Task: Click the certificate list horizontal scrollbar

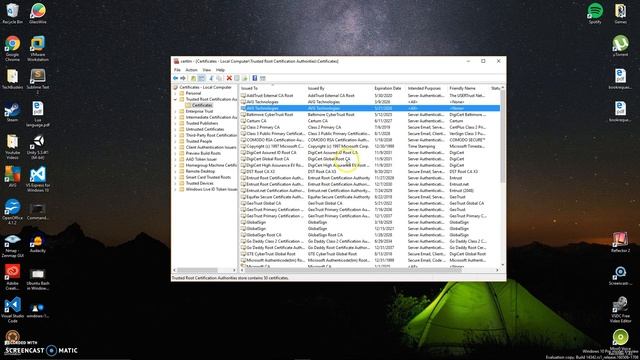Action: [353, 270]
